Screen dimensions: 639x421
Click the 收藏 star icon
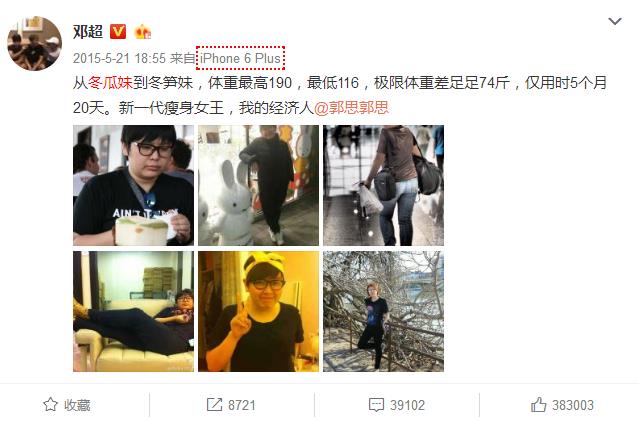[x=50, y=405]
